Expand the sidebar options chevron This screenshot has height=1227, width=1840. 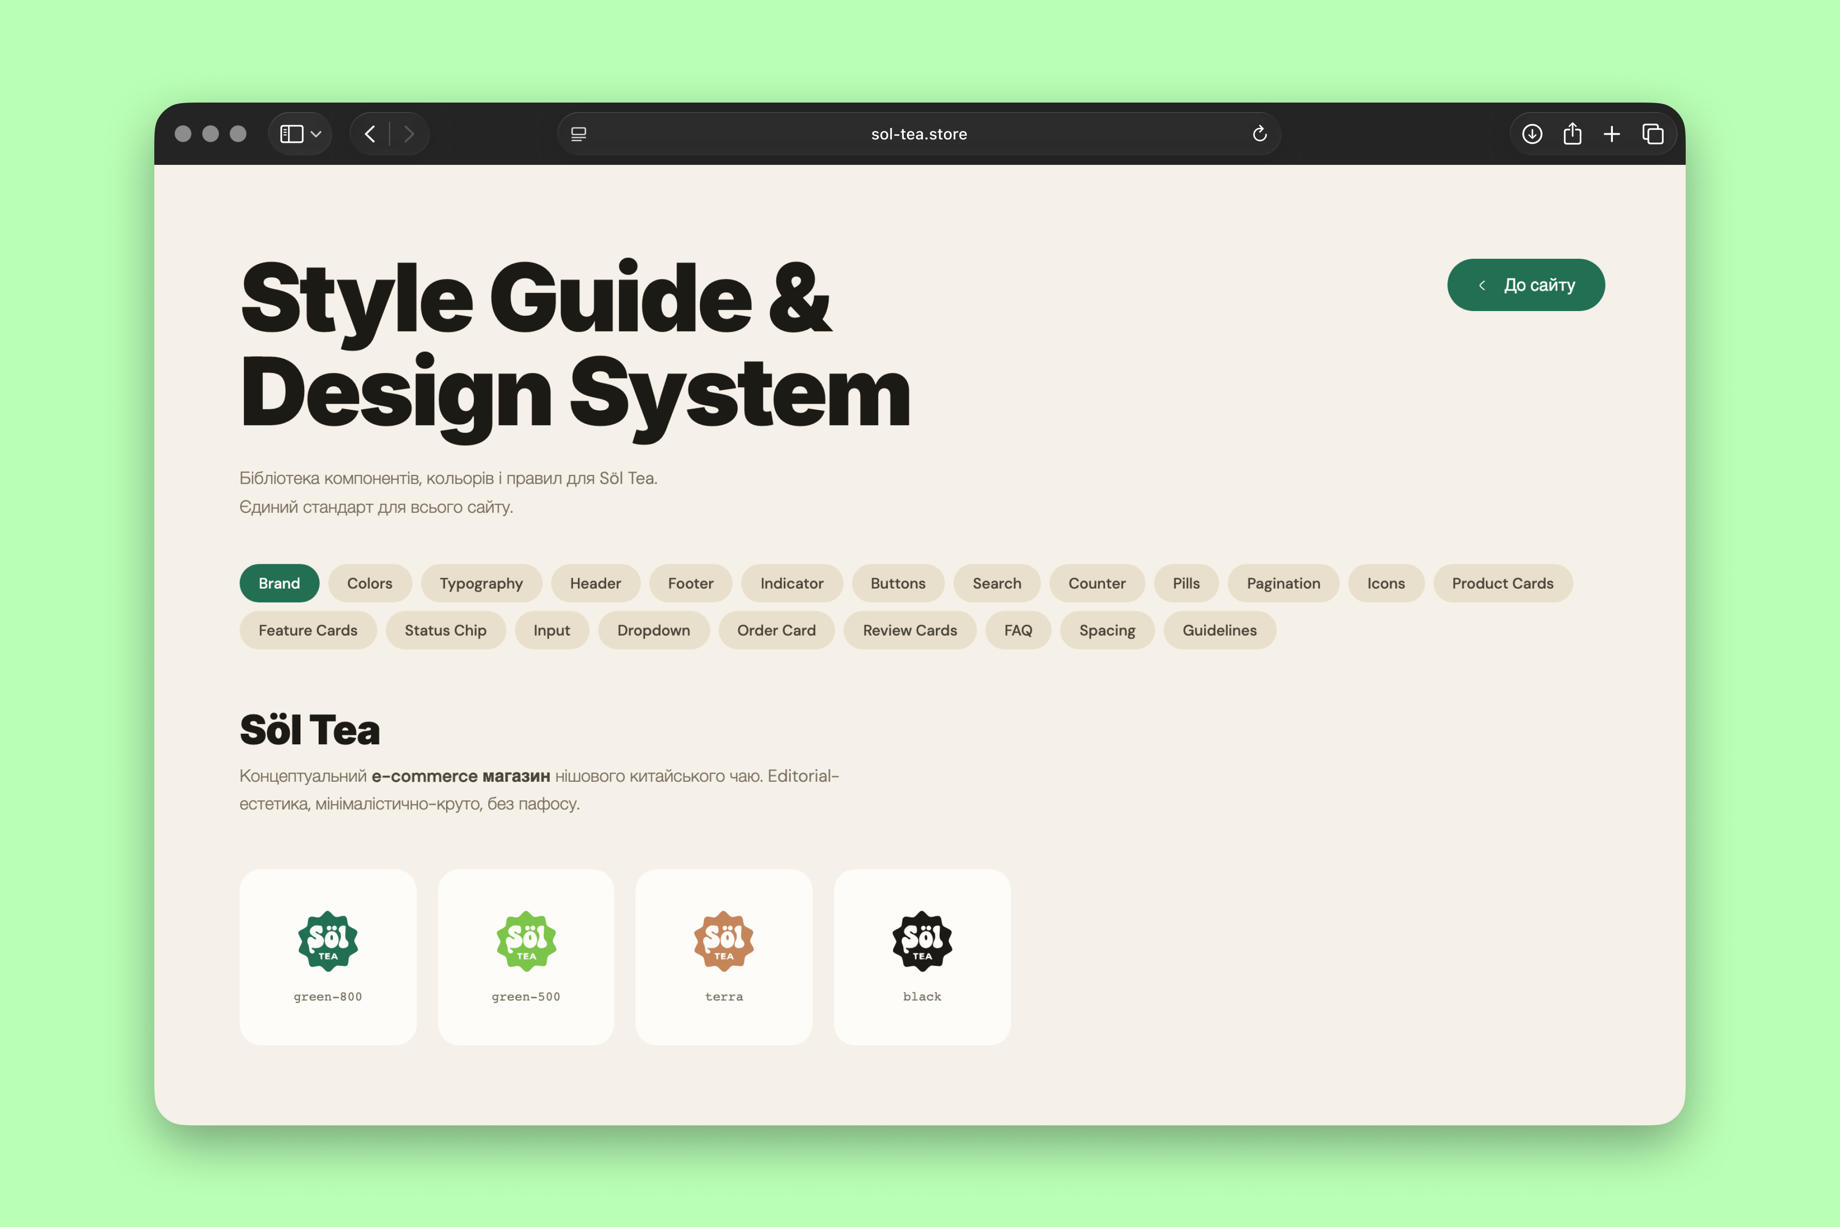coord(316,134)
